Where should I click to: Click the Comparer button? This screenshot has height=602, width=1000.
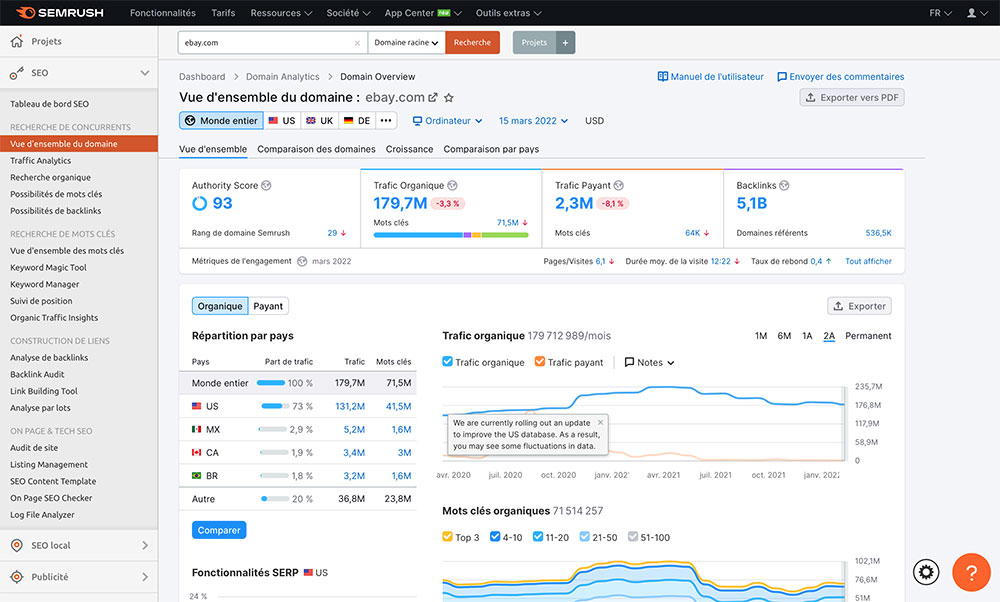tap(219, 530)
